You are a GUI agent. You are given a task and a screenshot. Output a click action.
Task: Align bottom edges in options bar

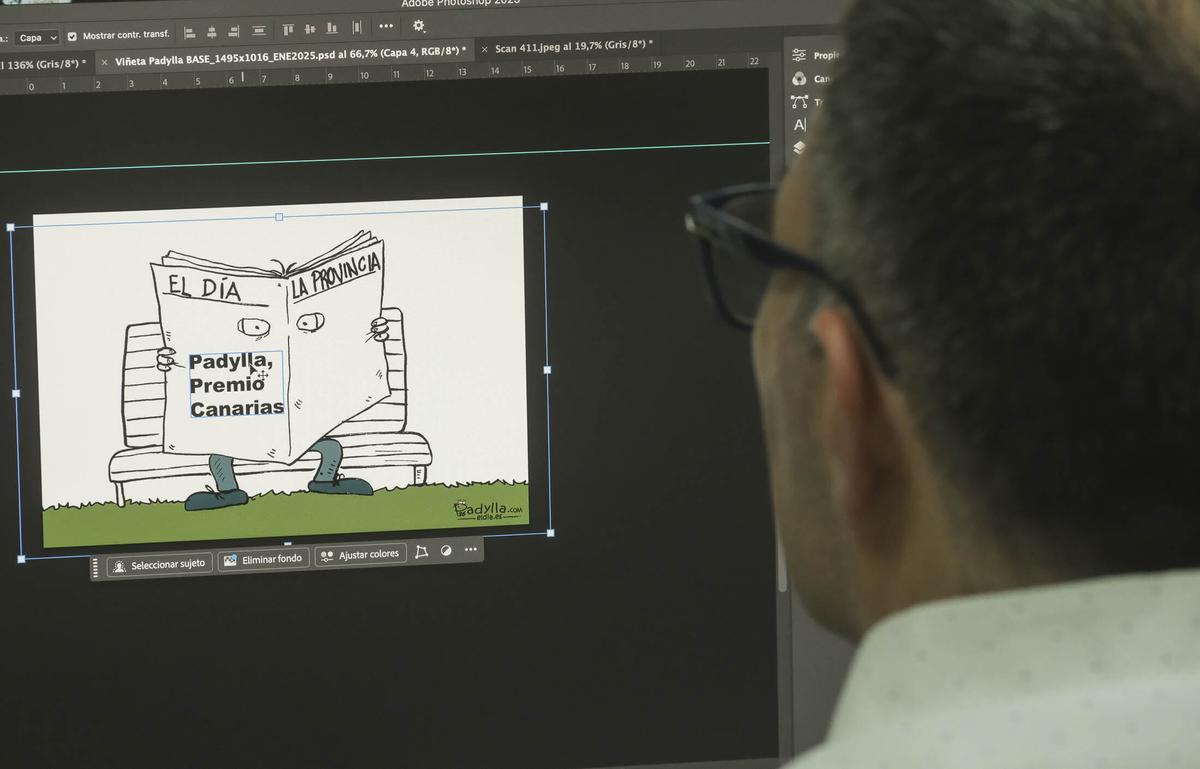point(332,28)
